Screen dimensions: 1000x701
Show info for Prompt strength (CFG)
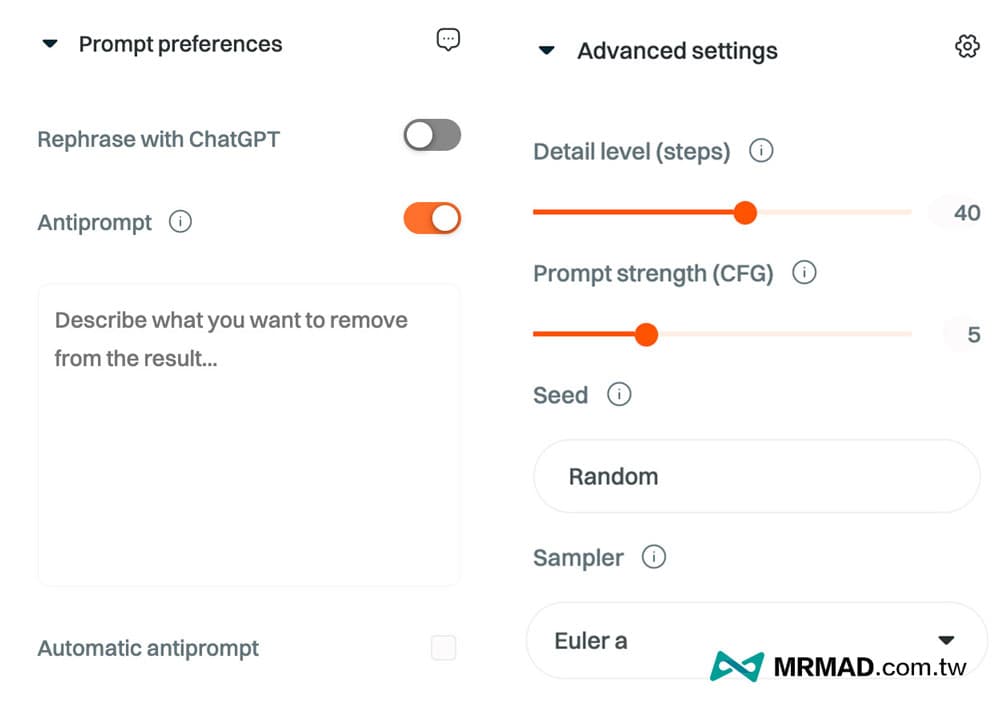804,272
